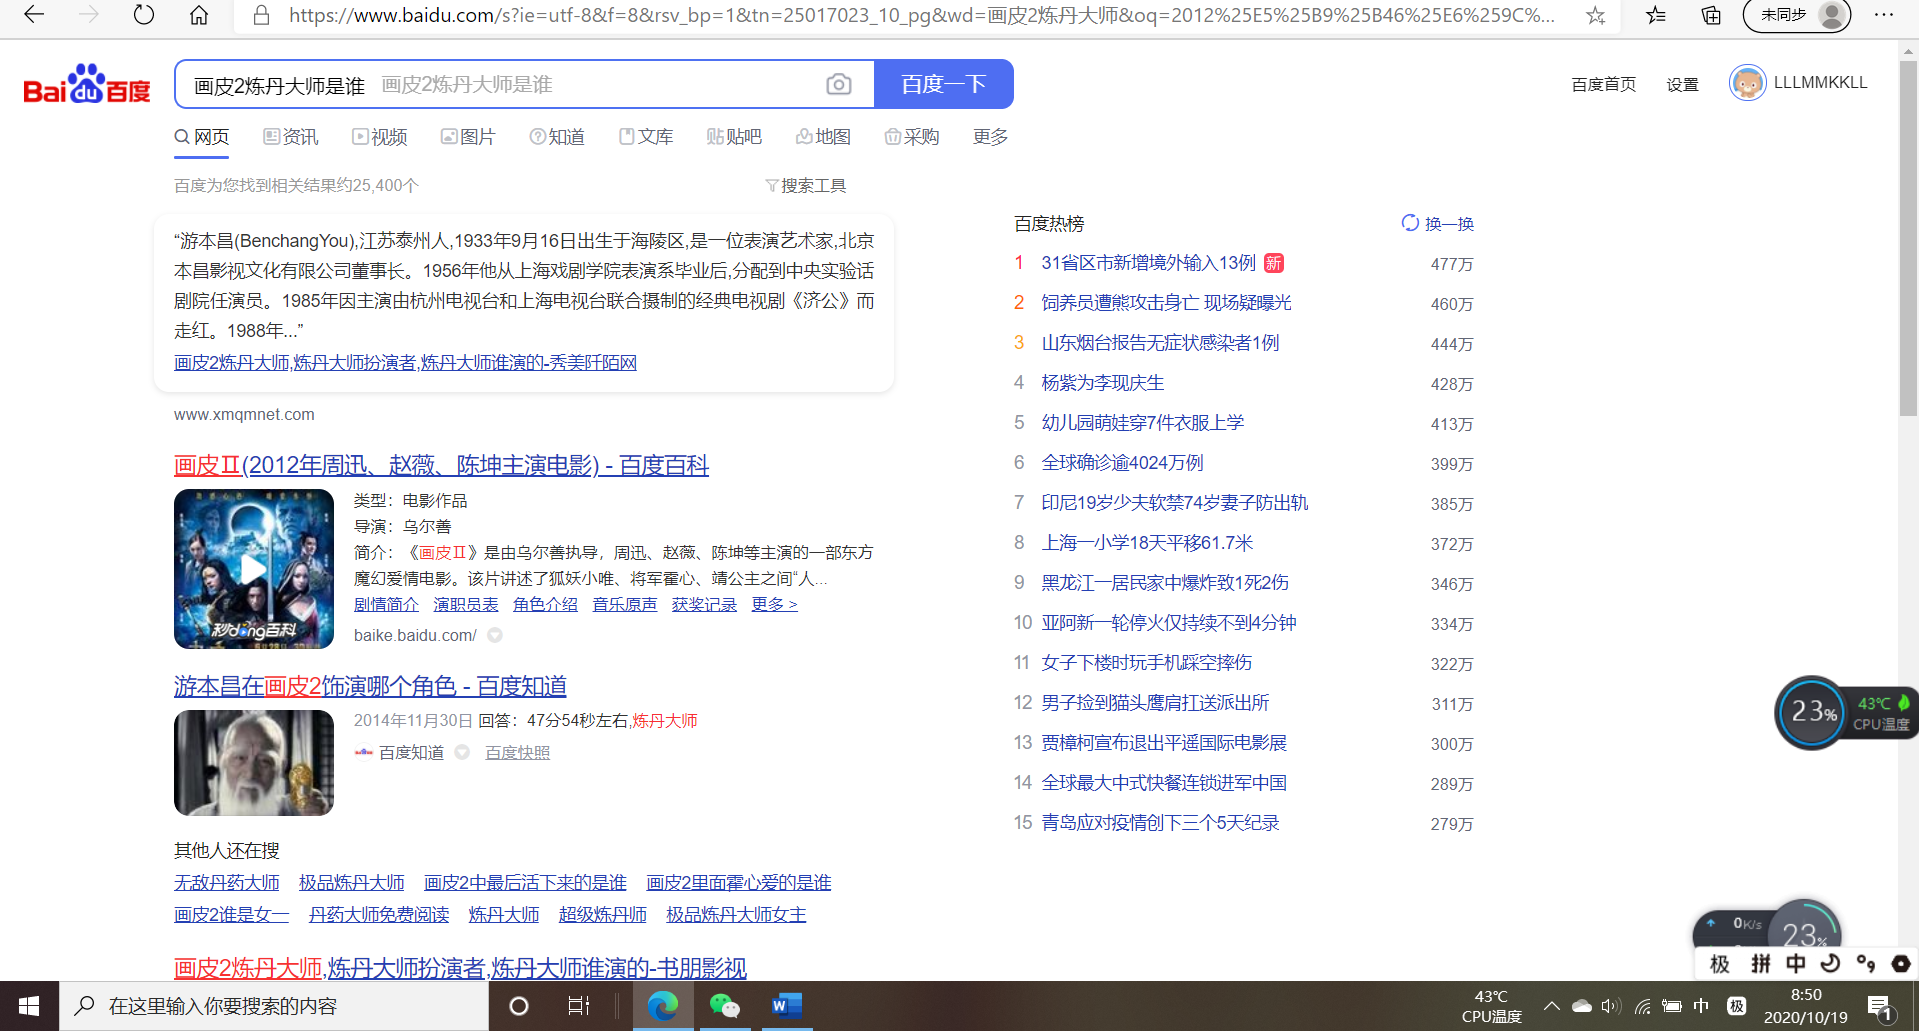Image resolution: width=1919 pixels, height=1031 pixels.
Task: Open the Windows Start menu
Action: (29, 1006)
